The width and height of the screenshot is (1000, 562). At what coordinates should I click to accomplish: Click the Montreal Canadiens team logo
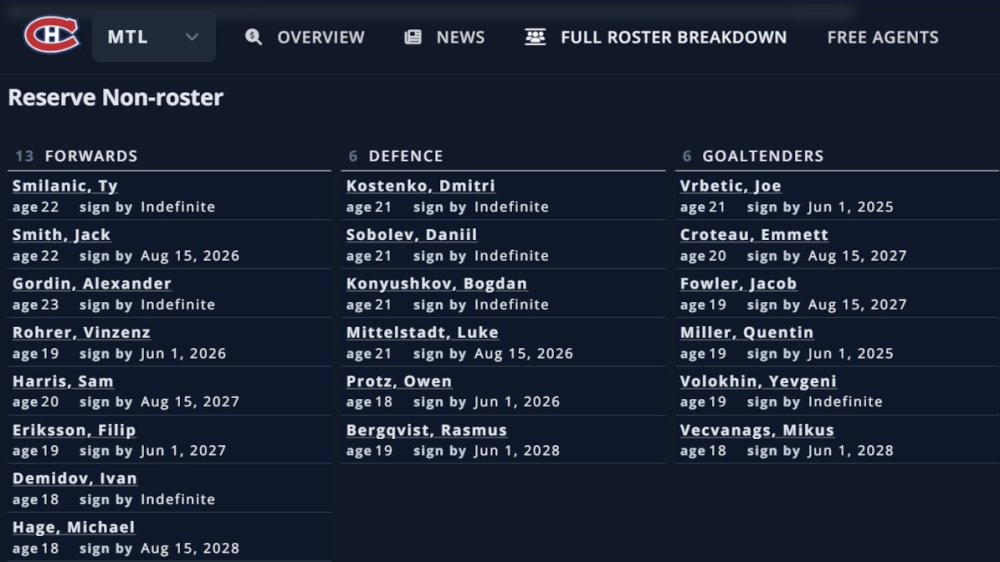(x=52, y=34)
